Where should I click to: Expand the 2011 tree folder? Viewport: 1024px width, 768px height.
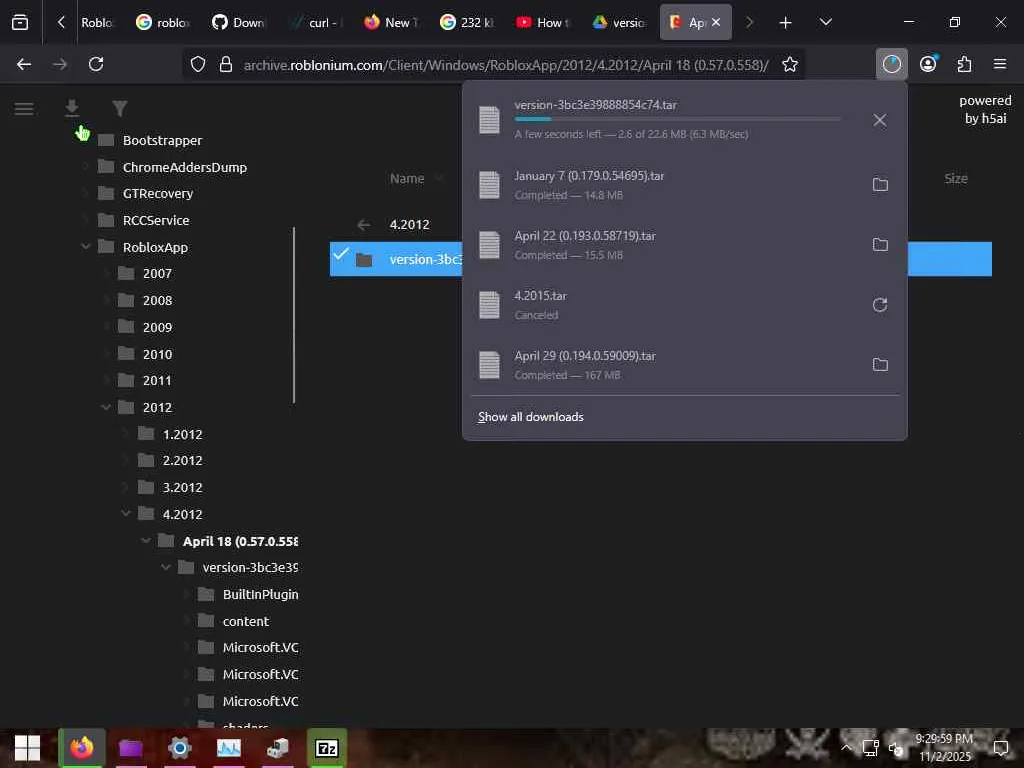point(106,380)
